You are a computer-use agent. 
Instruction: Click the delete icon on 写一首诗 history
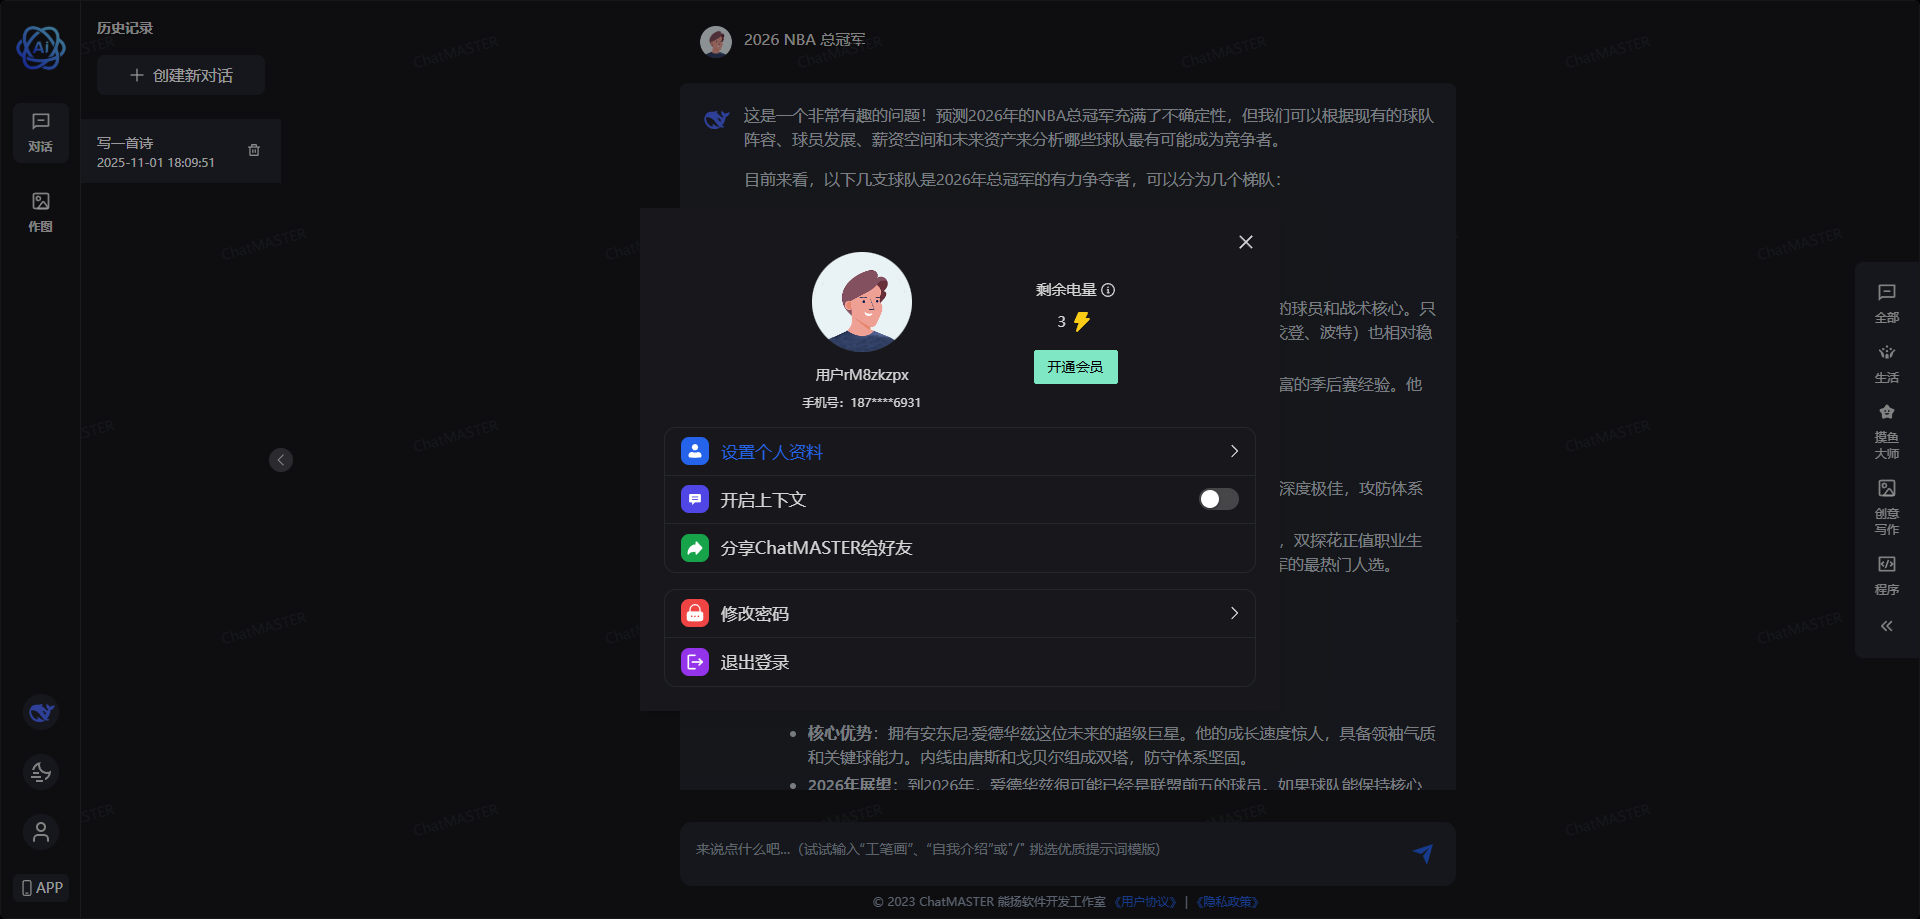click(254, 150)
